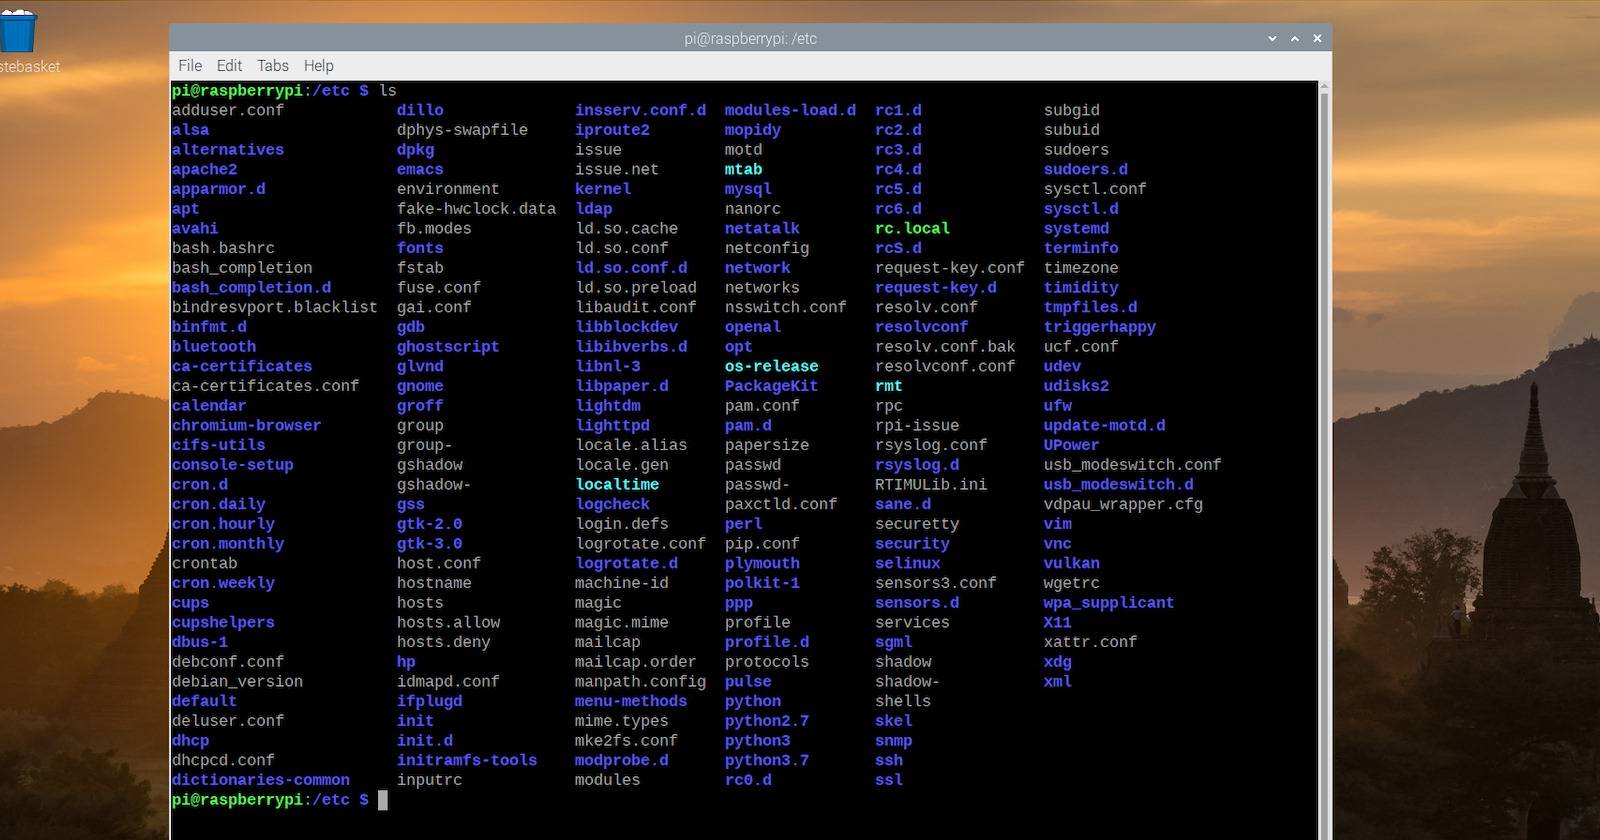The height and width of the screenshot is (840, 1600).
Task: Open the Edit menu
Action: 229,66
